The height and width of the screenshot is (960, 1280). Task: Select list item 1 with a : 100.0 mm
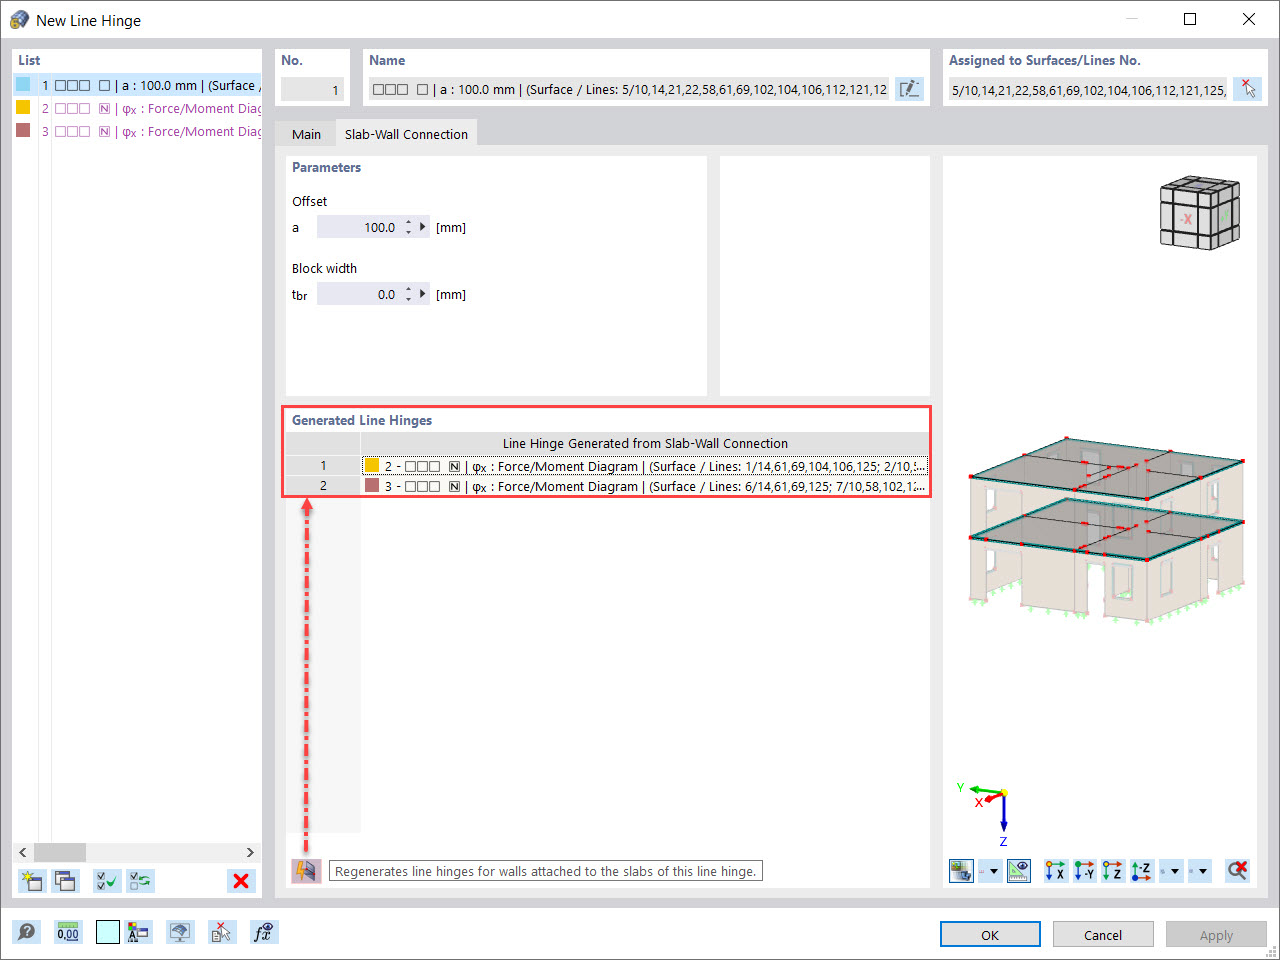138,85
